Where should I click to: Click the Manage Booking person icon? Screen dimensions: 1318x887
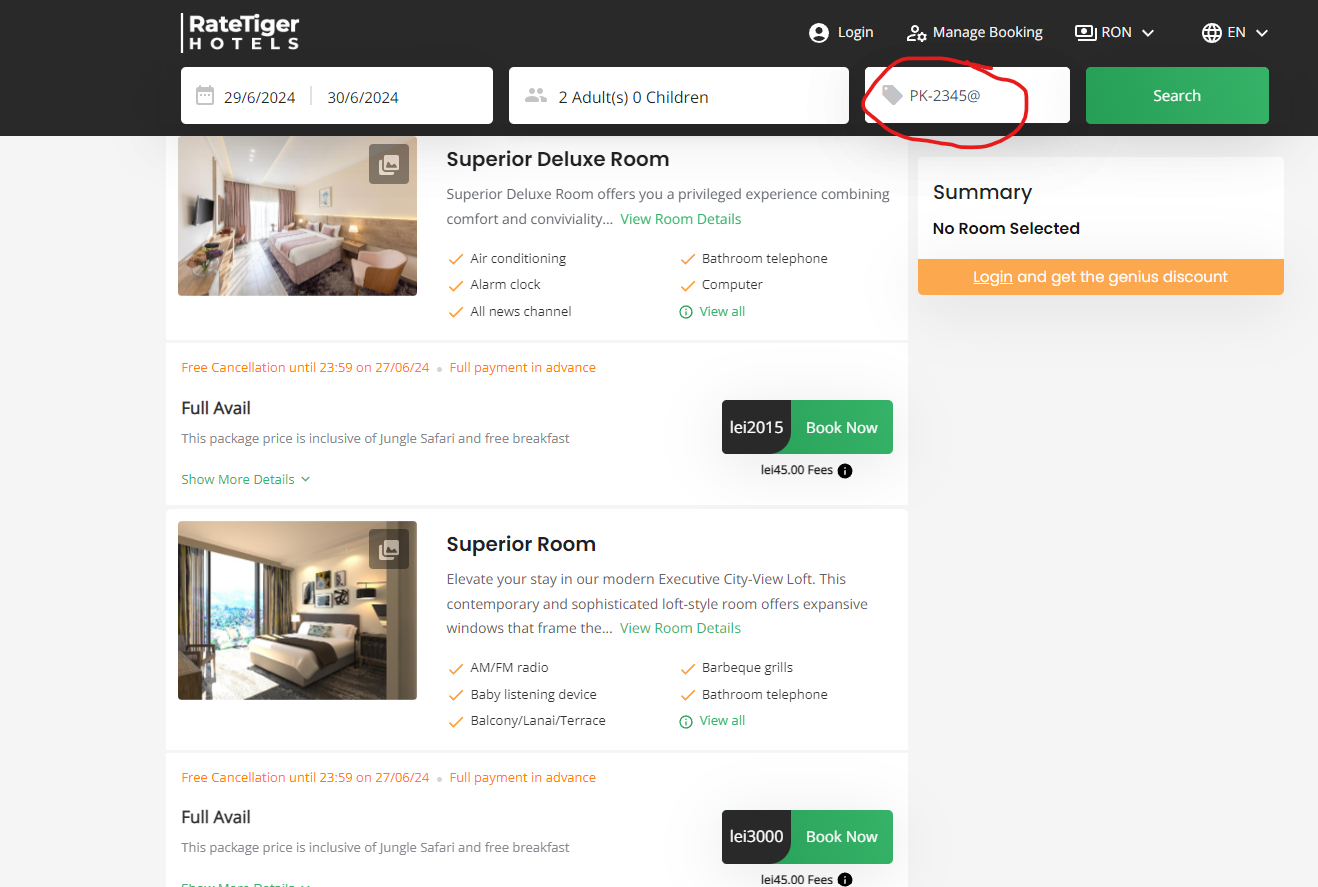tap(916, 32)
